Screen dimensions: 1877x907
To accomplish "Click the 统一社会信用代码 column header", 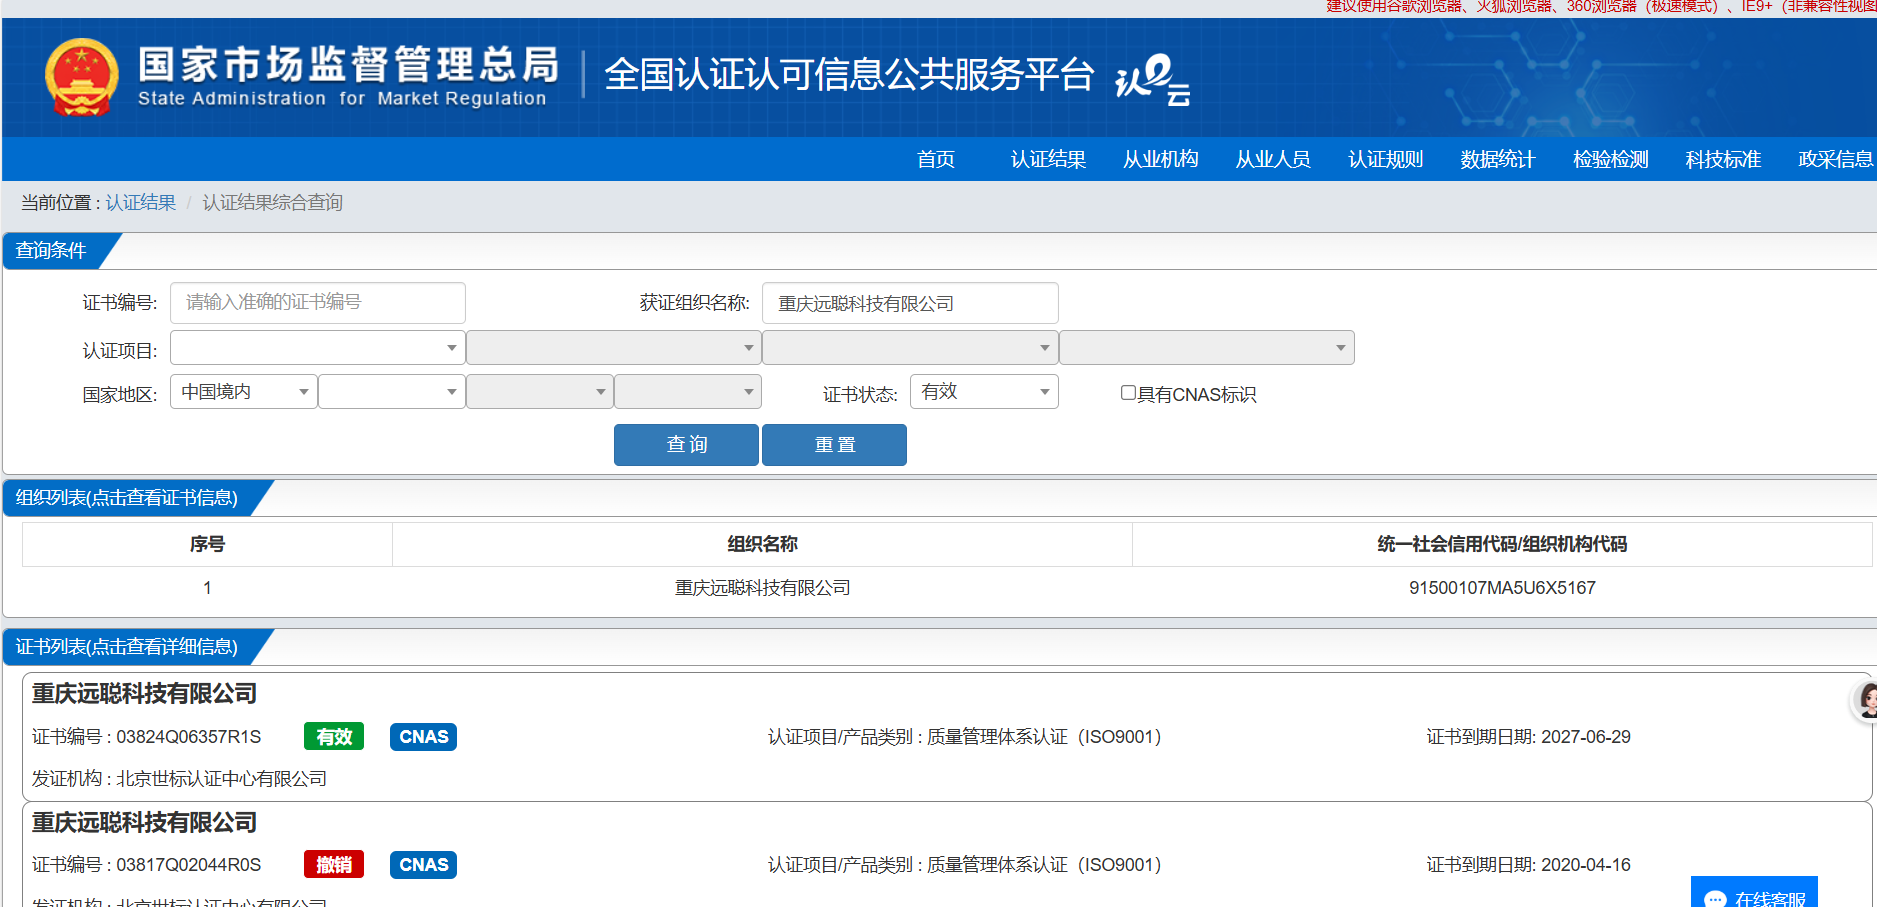I will pos(1502,544).
